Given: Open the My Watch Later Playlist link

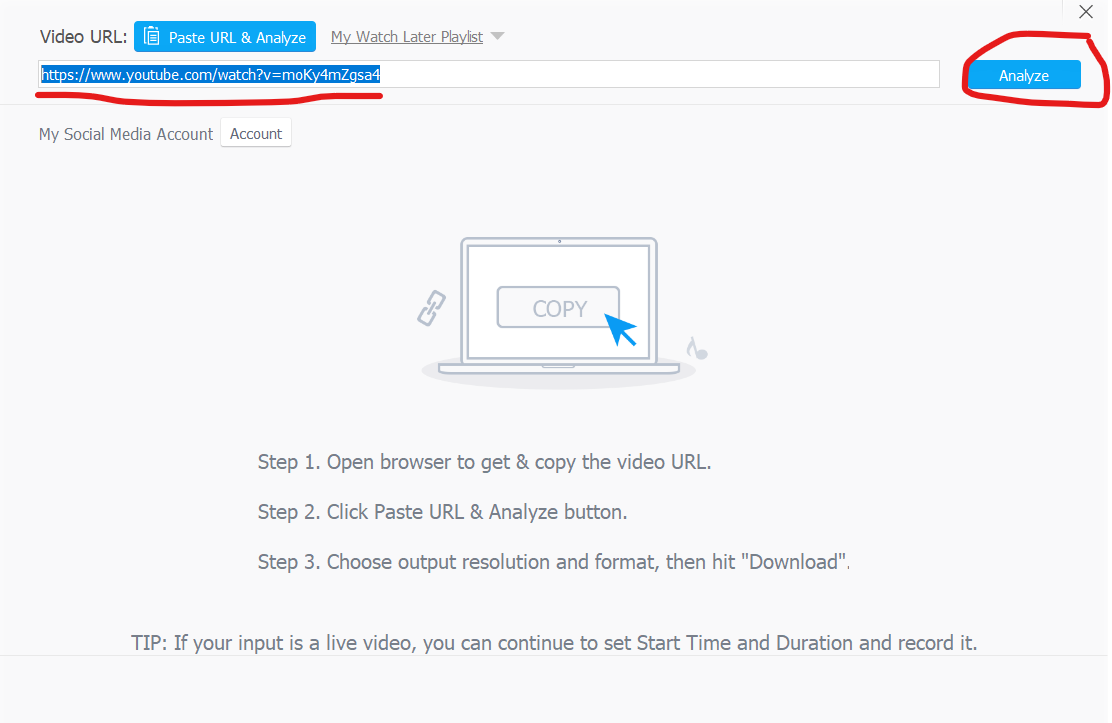Looking at the screenshot, I should (406, 37).
